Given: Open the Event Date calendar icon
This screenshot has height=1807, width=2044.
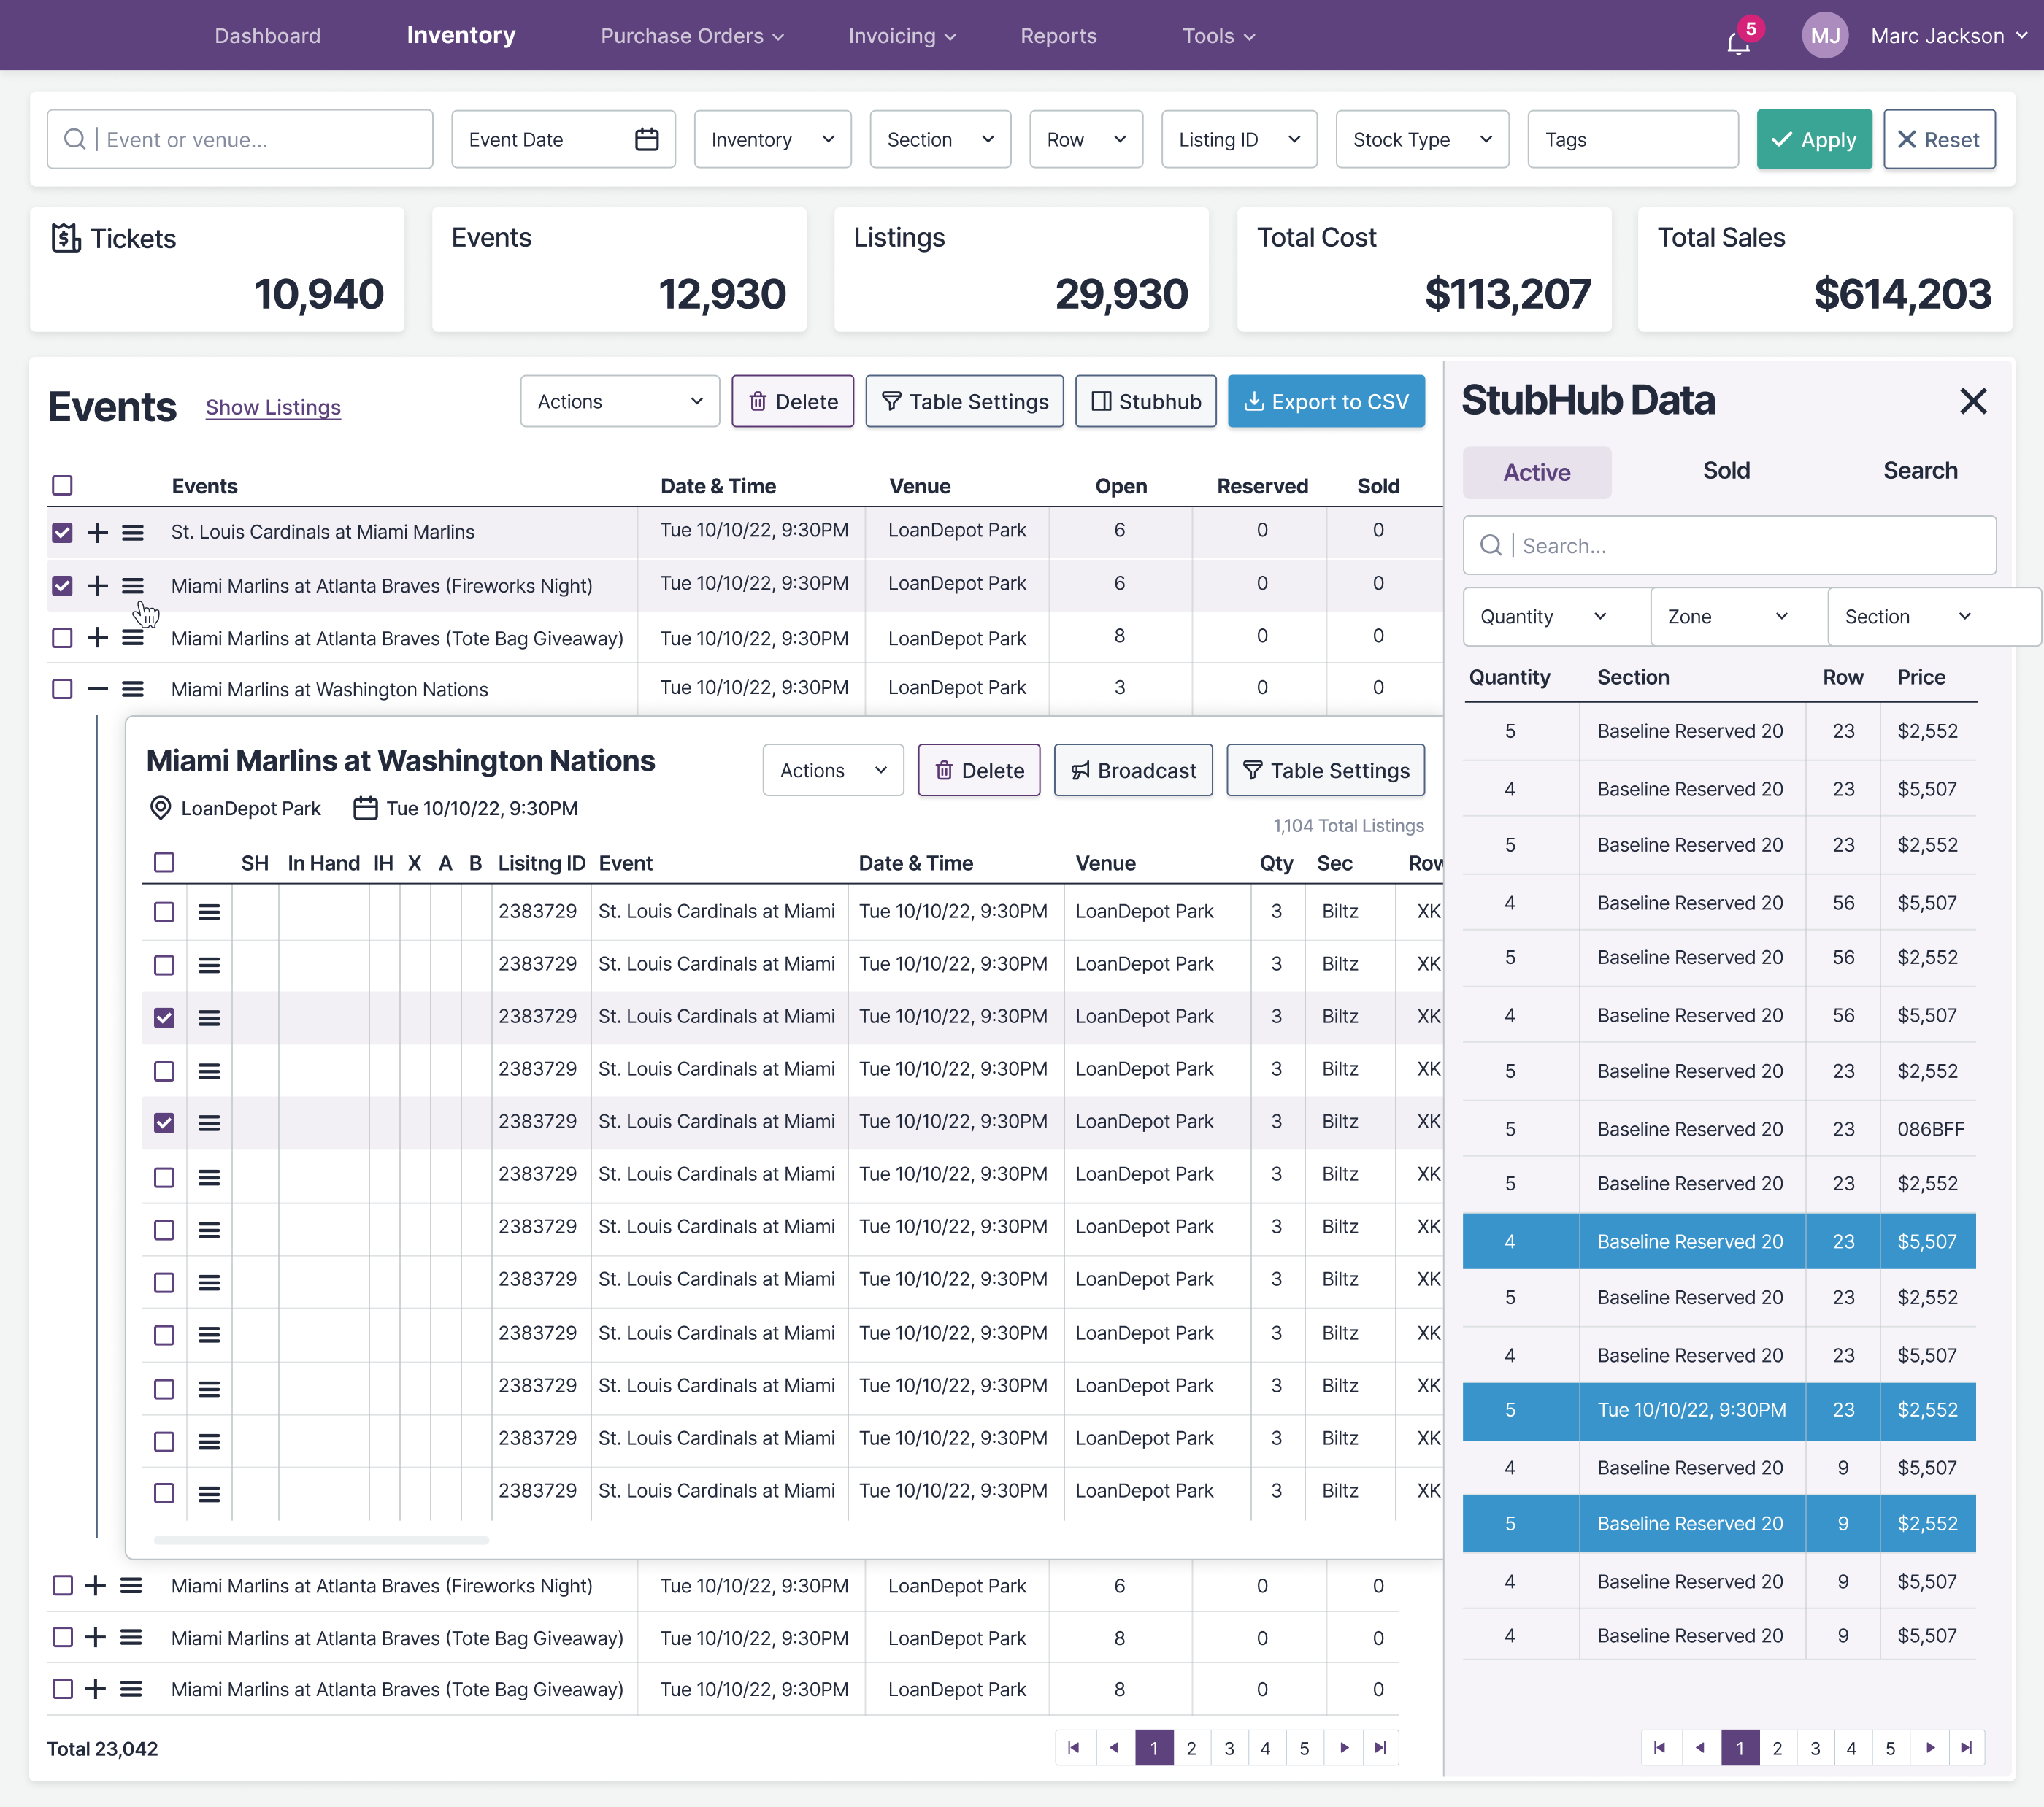Looking at the screenshot, I should (646, 139).
